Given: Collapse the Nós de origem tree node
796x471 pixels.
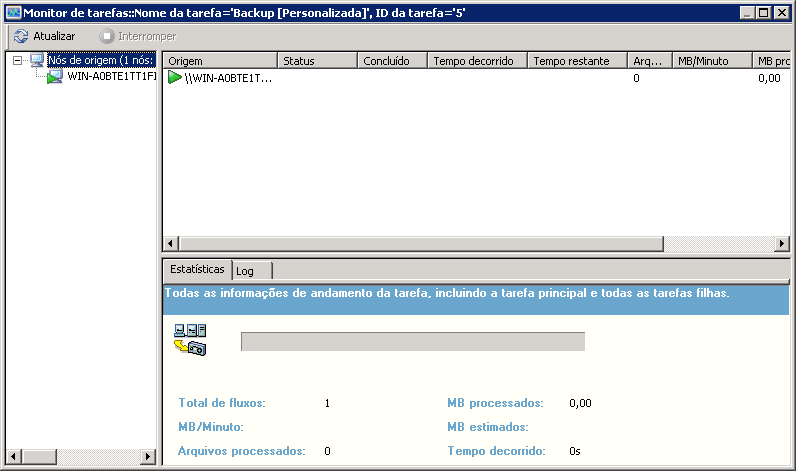Looking at the screenshot, I should 17,60.
